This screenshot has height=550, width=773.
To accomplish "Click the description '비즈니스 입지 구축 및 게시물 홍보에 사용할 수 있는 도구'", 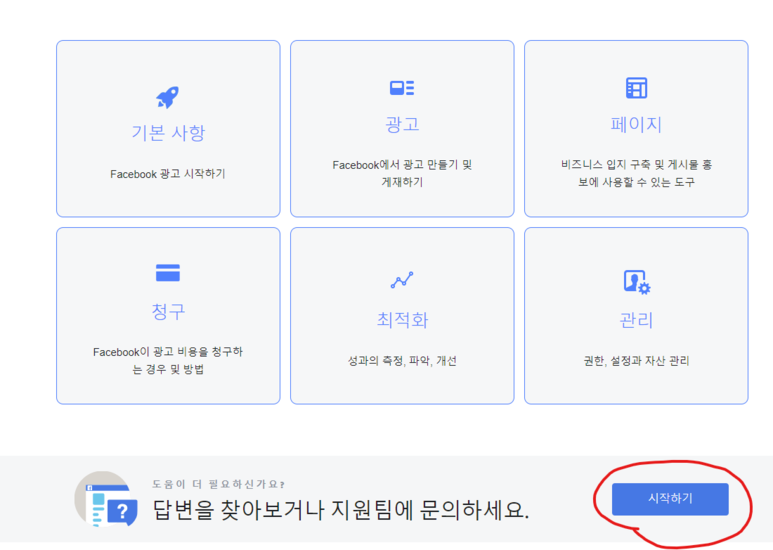I will [636, 173].
